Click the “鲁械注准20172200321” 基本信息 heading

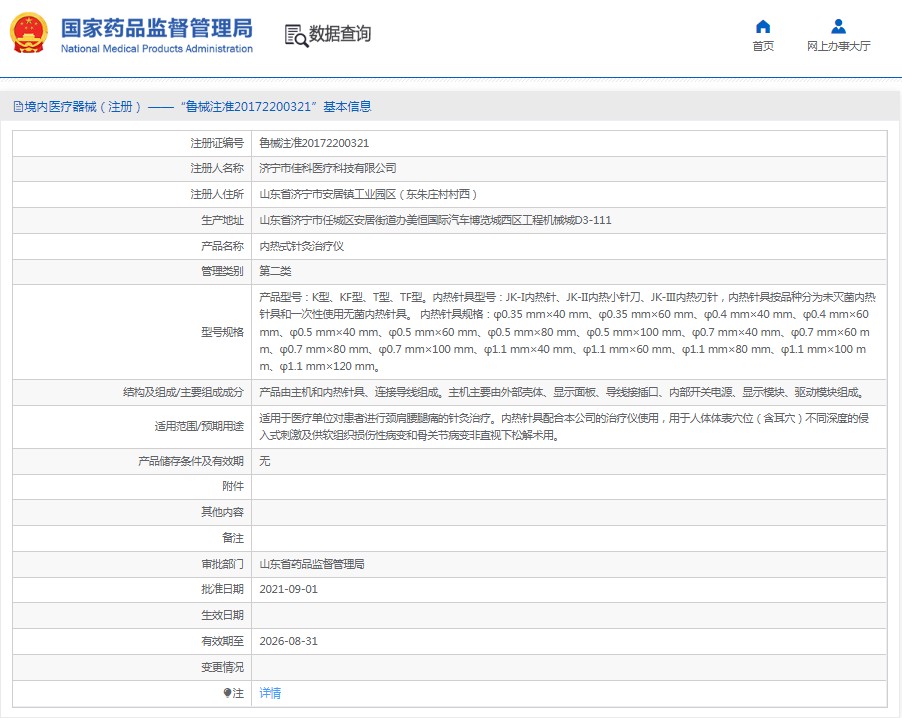pos(276,106)
